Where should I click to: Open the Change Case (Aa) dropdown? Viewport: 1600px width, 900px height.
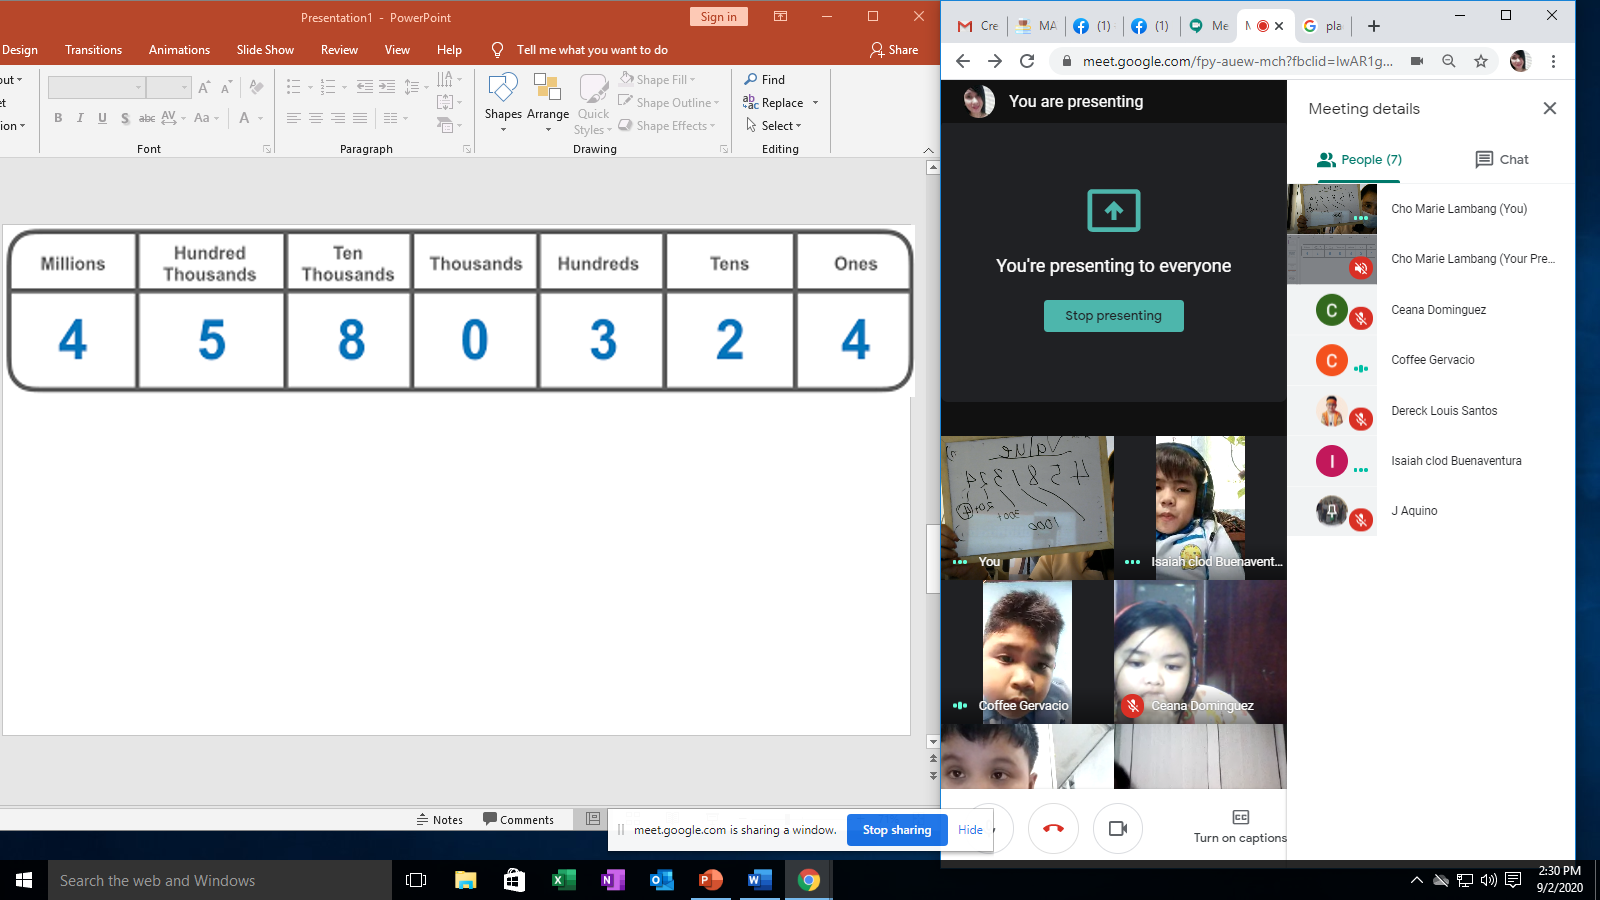coord(206,118)
